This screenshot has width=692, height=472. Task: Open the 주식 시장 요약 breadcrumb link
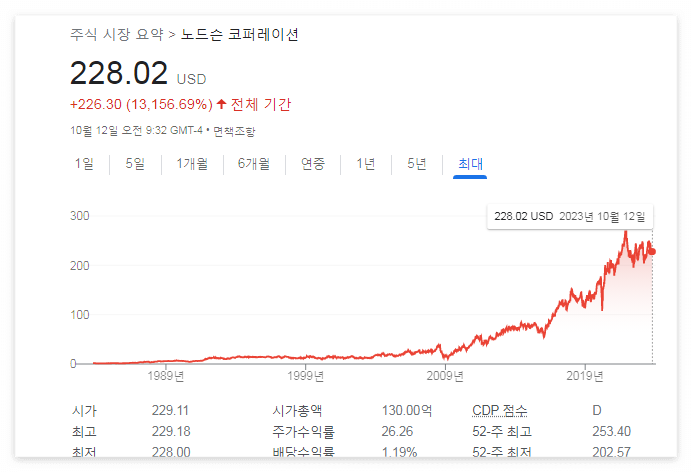click(117, 34)
